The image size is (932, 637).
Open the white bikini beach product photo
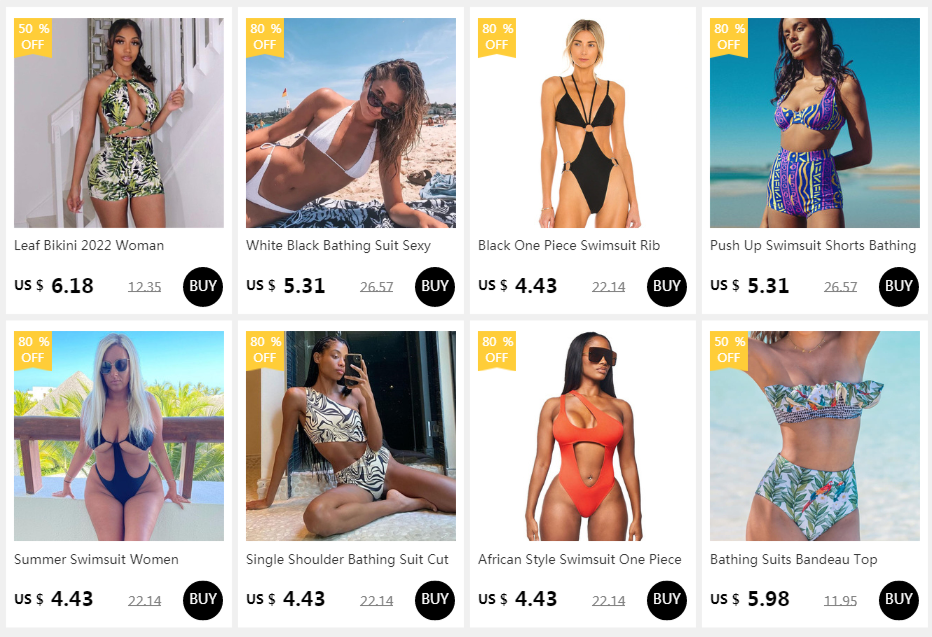coord(351,123)
